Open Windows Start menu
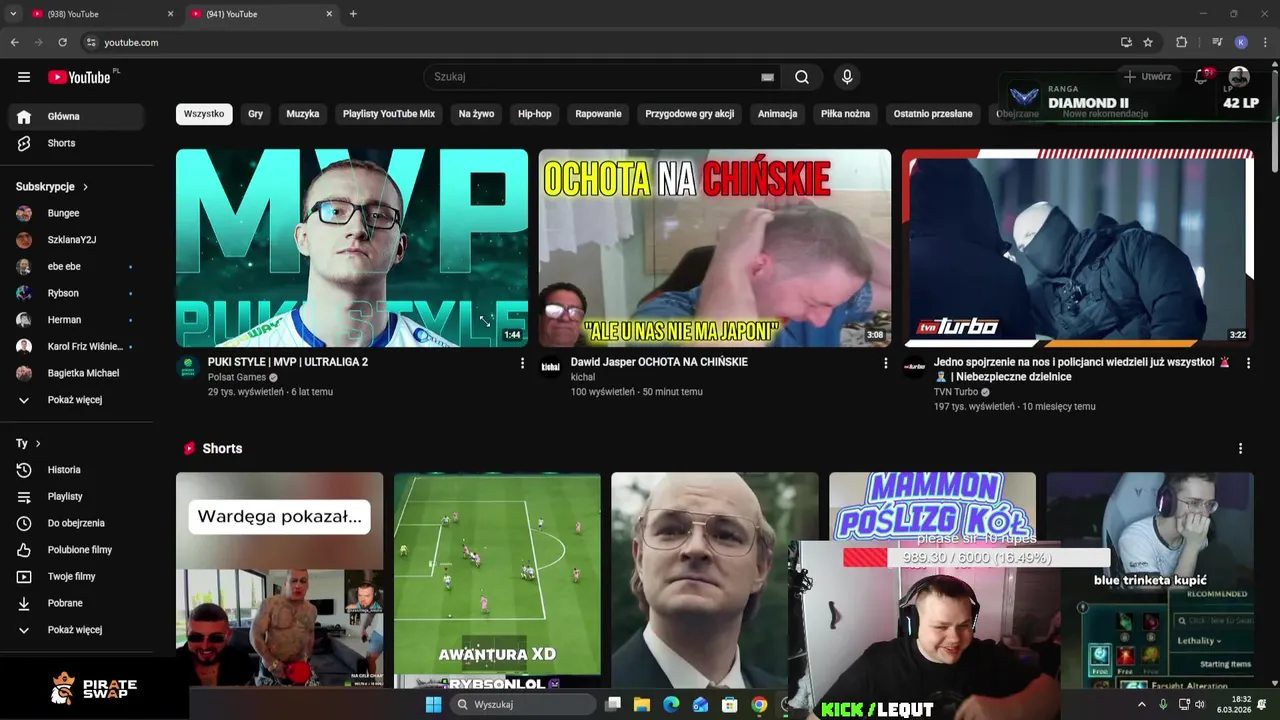This screenshot has height=720, width=1280. (x=433, y=705)
